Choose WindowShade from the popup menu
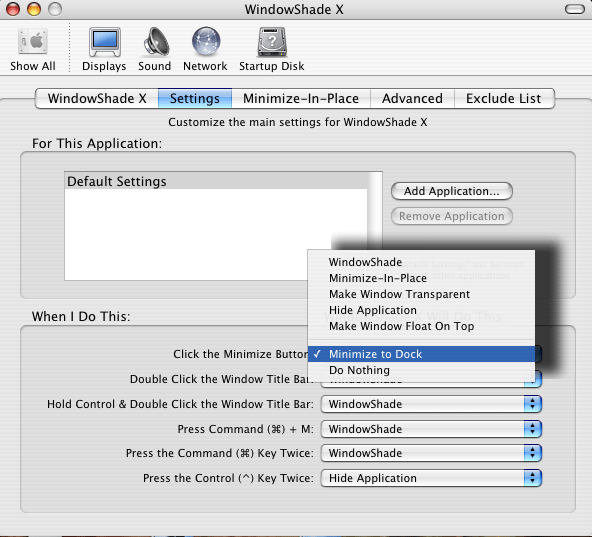This screenshot has height=537, width=592. 421,262
